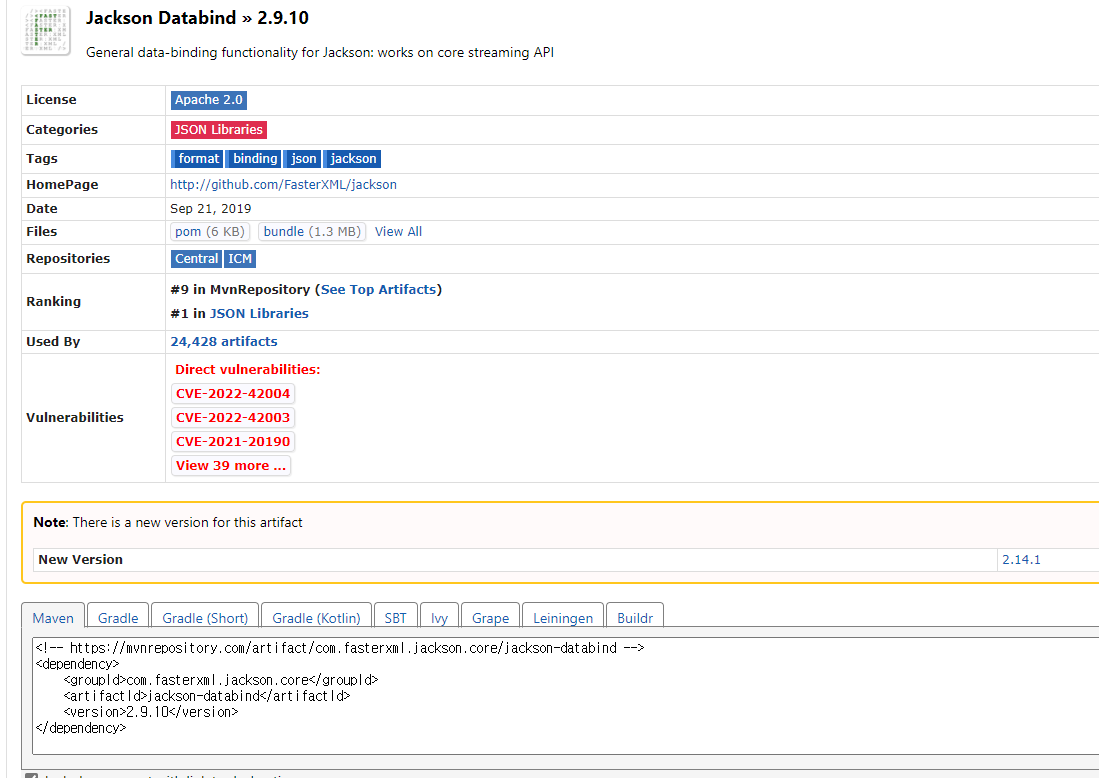Open the JSON Libraries category badge
Image resolution: width=1099 pixels, height=778 pixels.
tap(219, 130)
